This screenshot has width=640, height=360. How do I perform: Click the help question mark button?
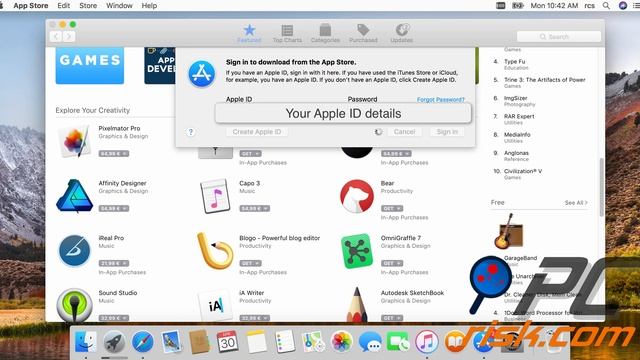tap(191, 132)
